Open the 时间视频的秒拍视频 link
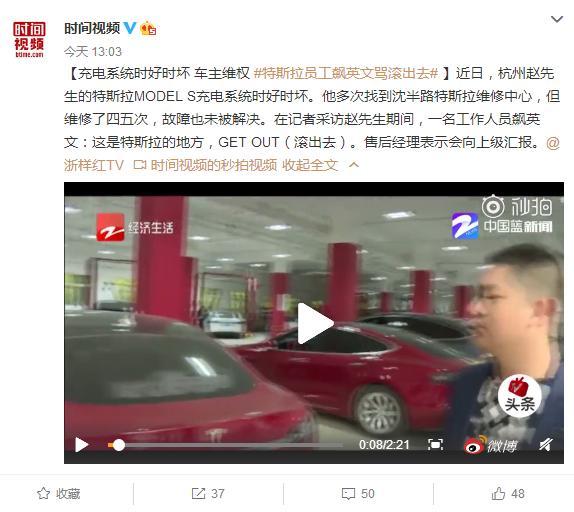 (205, 165)
